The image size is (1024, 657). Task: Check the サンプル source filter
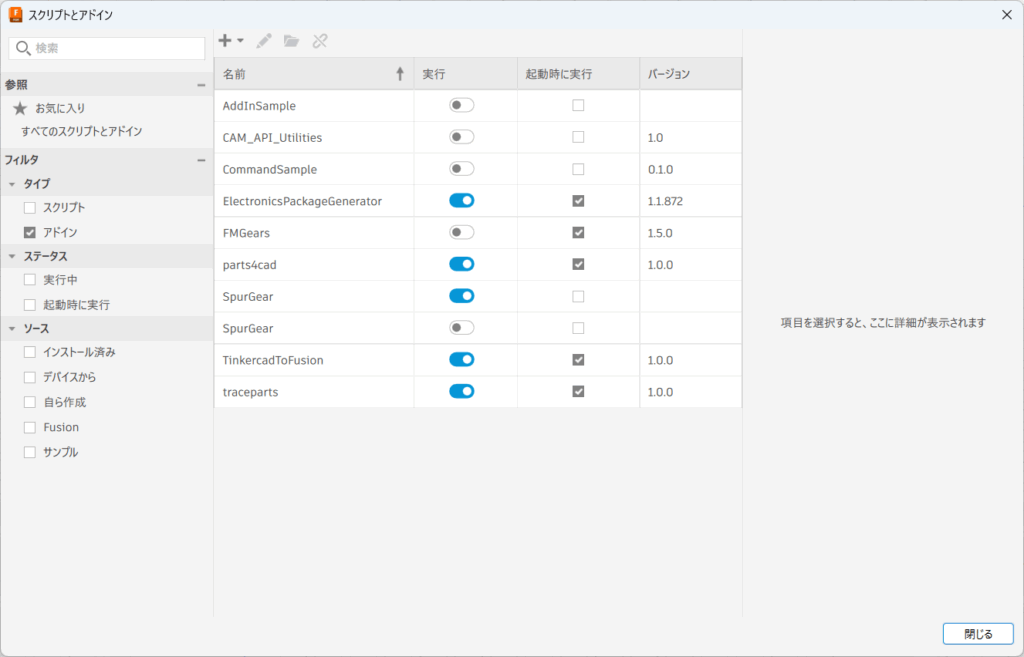29,452
